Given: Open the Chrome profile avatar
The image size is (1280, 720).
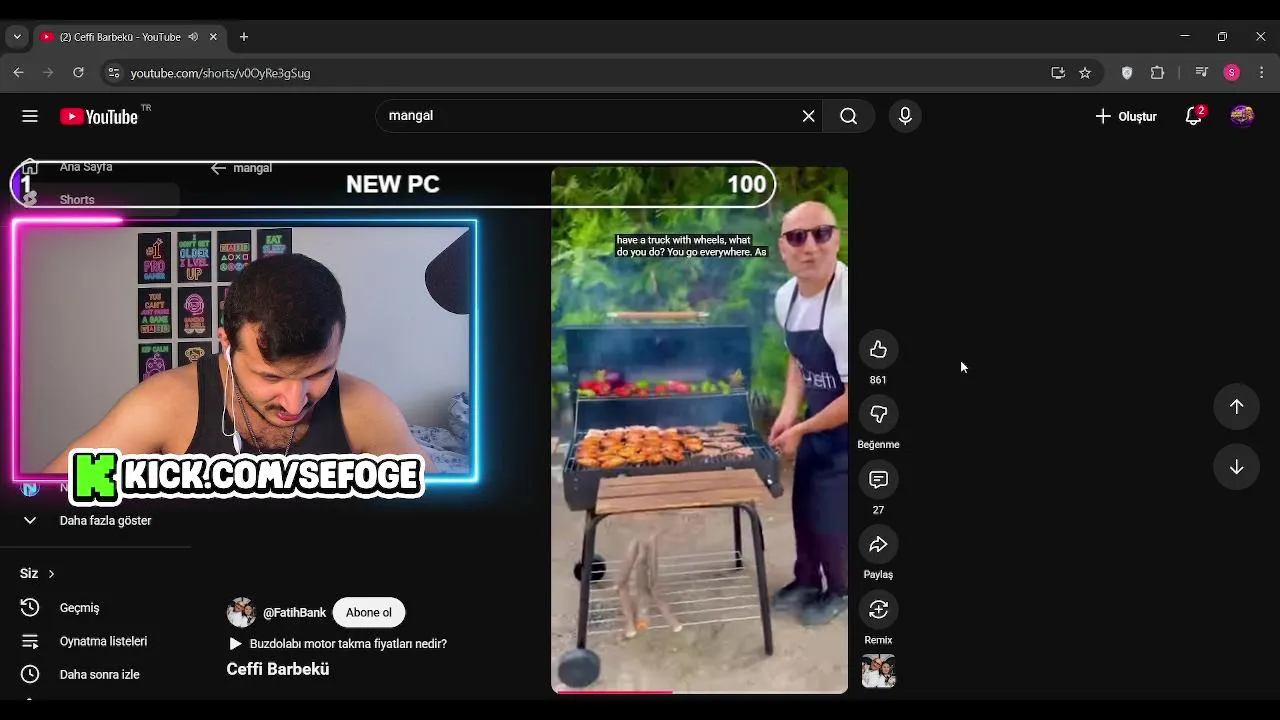Looking at the screenshot, I should tap(1232, 73).
